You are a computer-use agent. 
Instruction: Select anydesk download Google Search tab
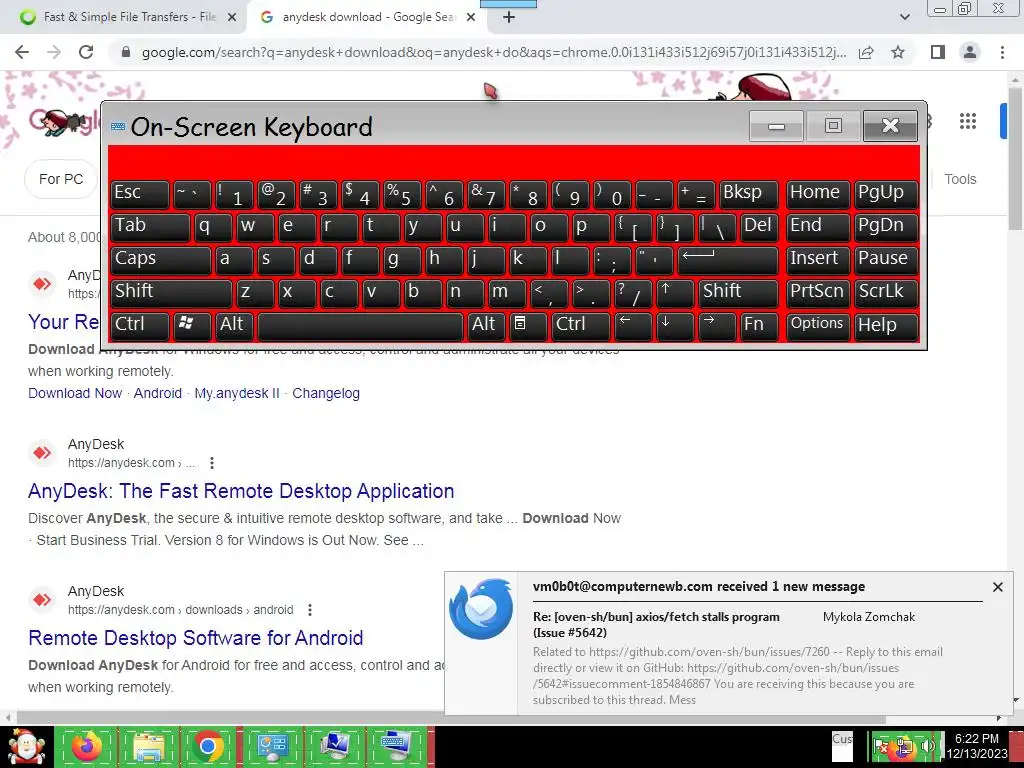click(x=366, y=17)
